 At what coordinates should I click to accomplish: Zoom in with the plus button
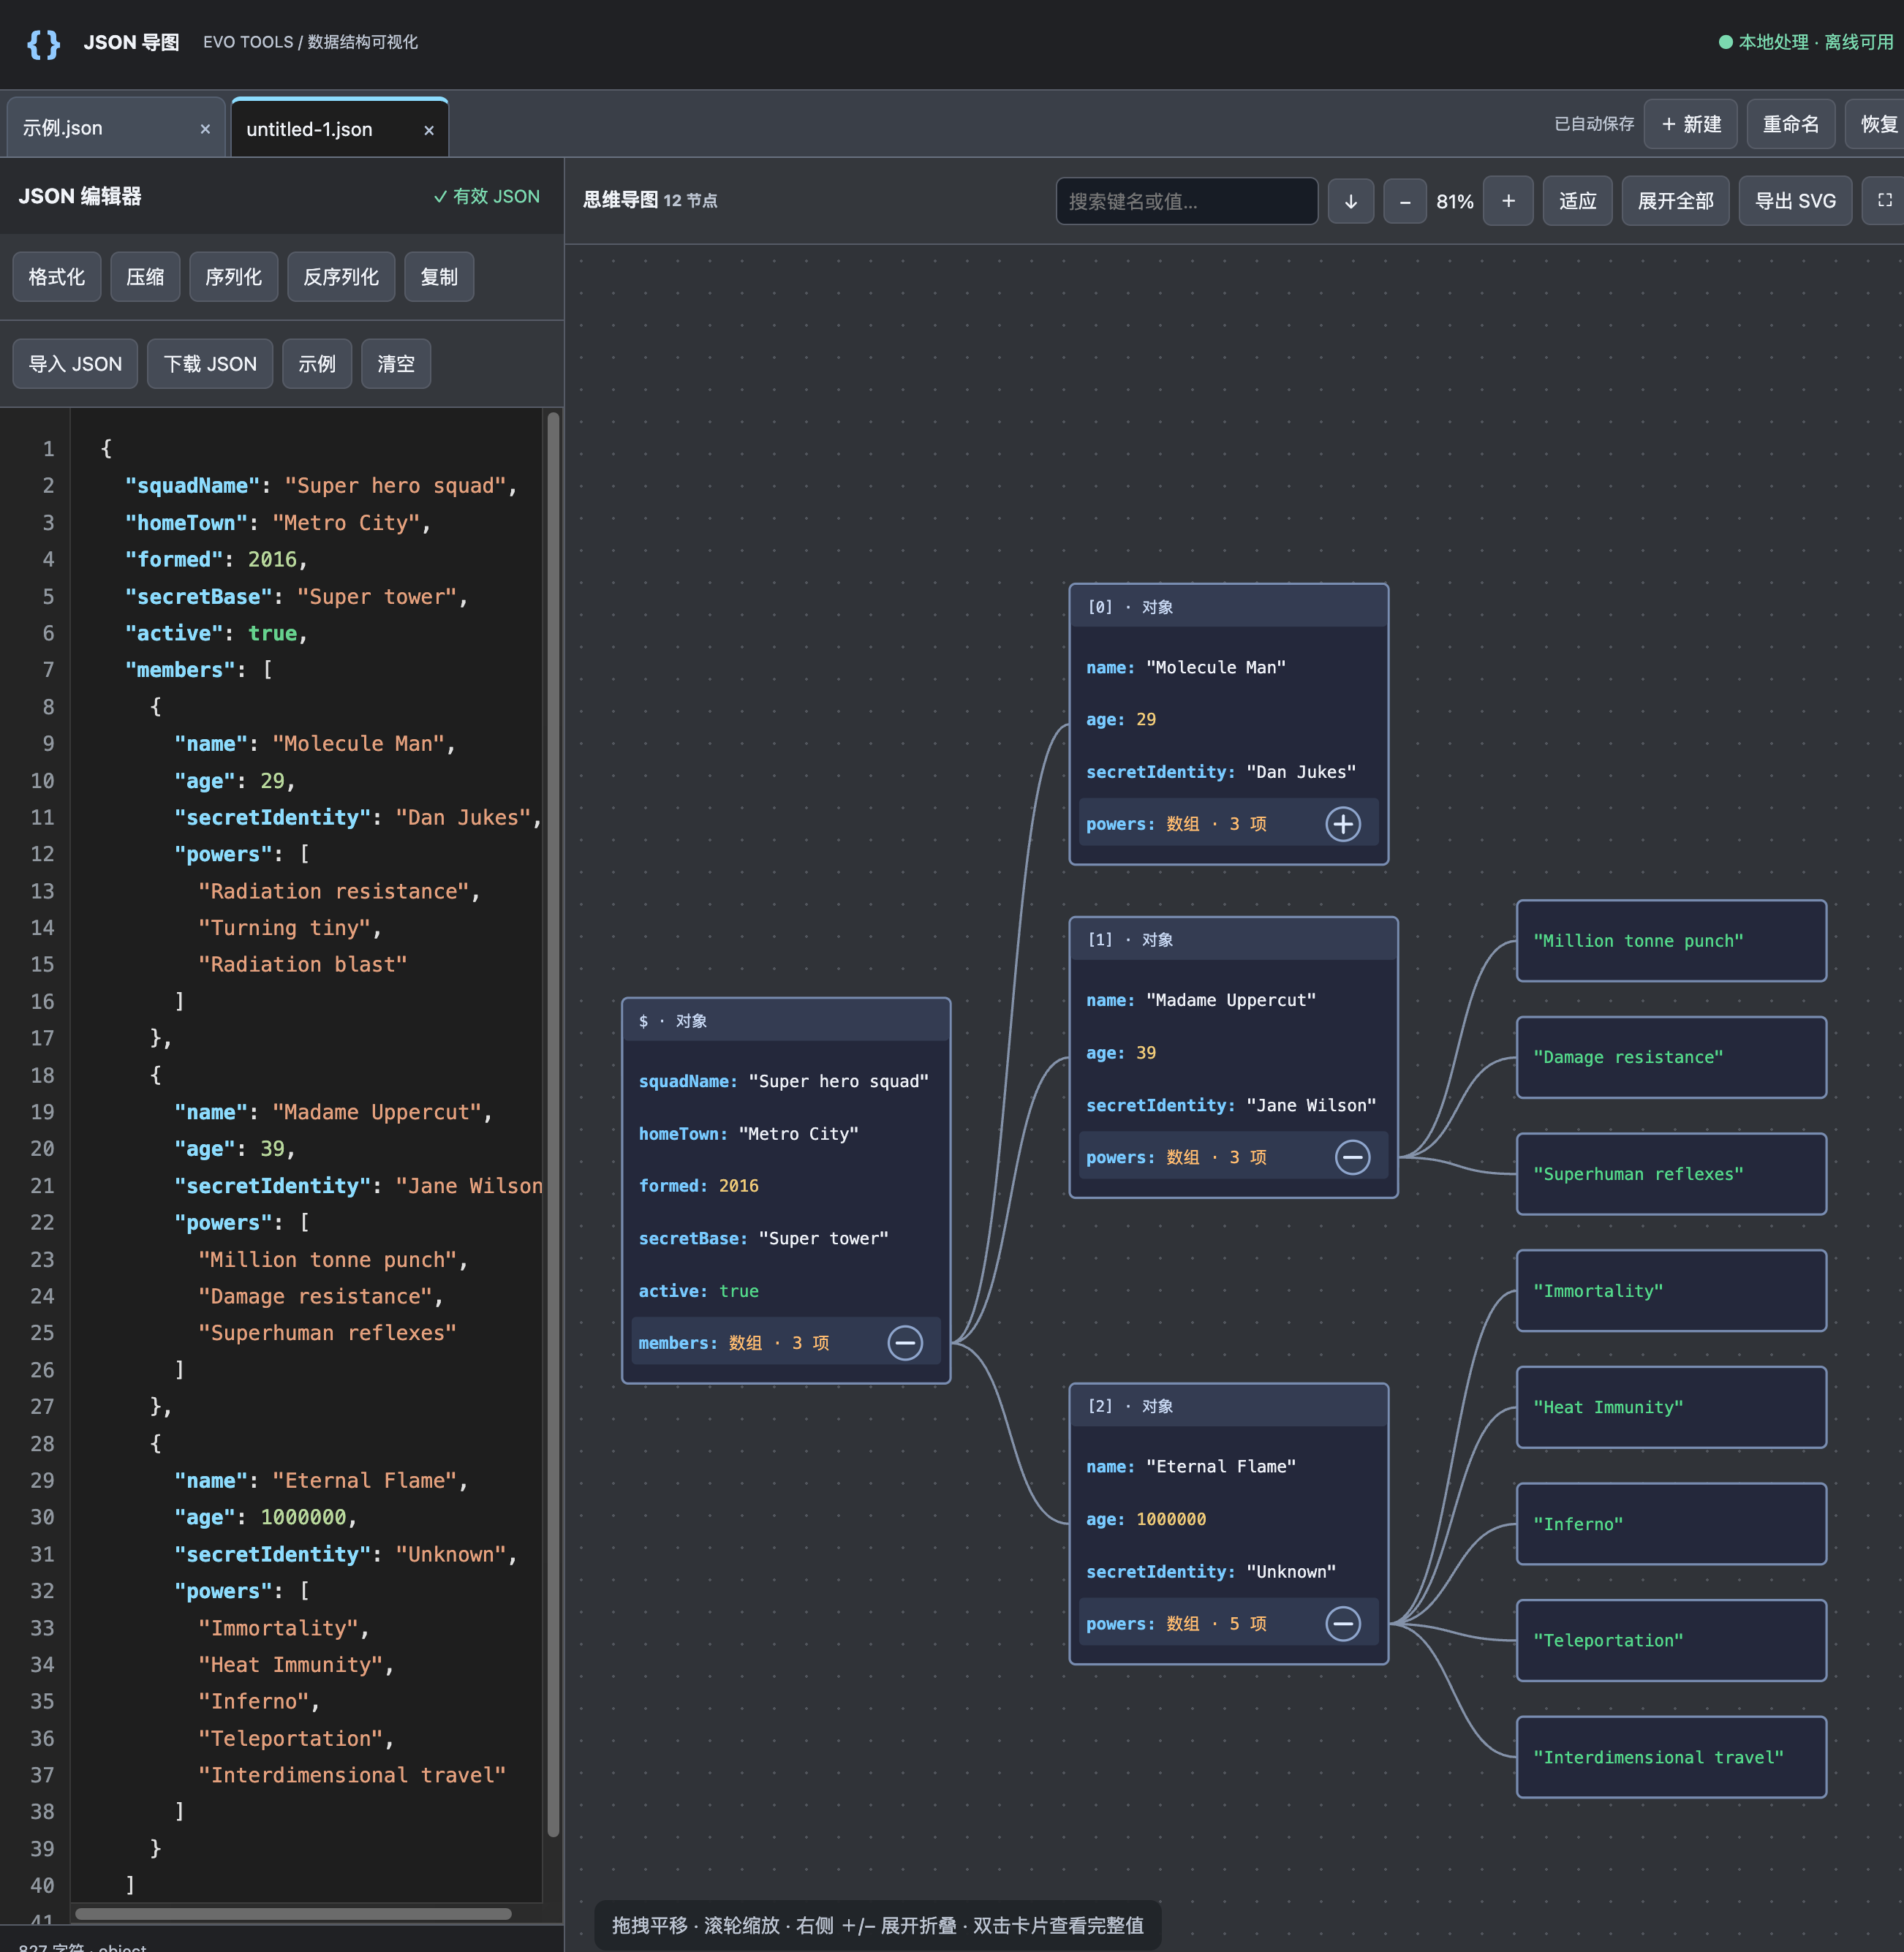(x=1508, y=201)
